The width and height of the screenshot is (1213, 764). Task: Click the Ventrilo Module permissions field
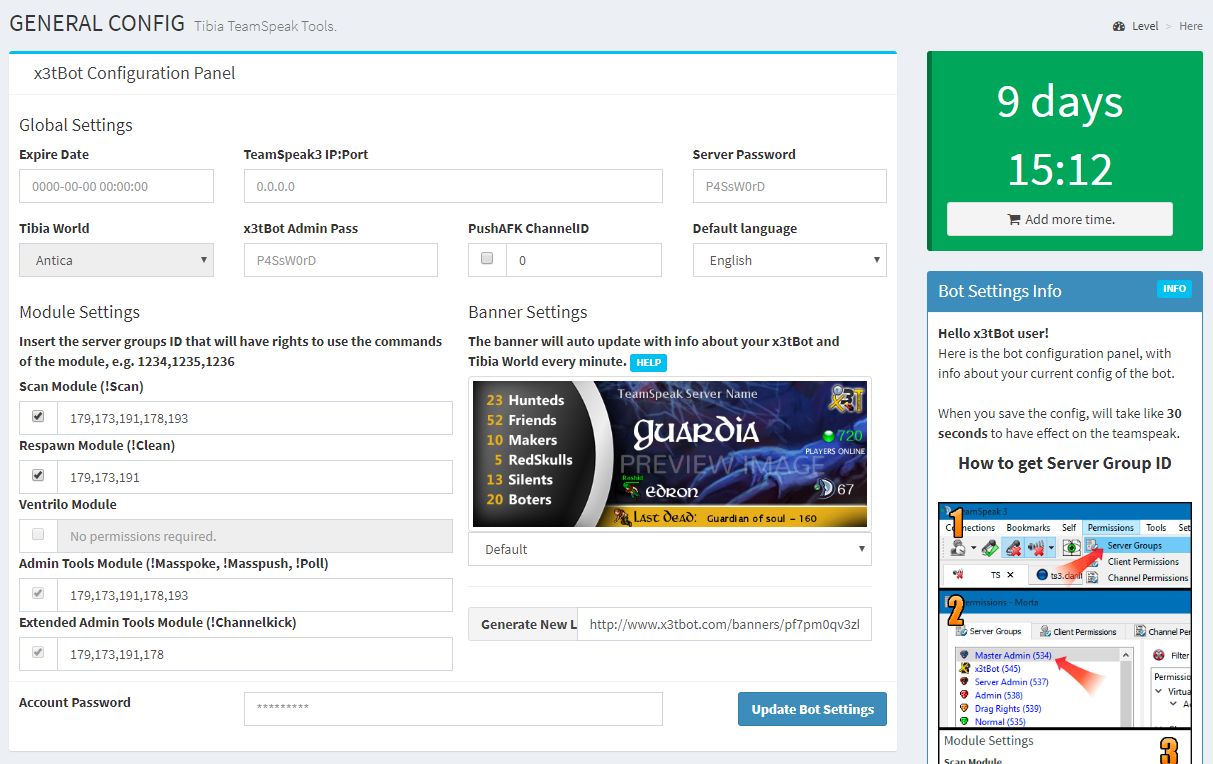(x=255, y=536)
